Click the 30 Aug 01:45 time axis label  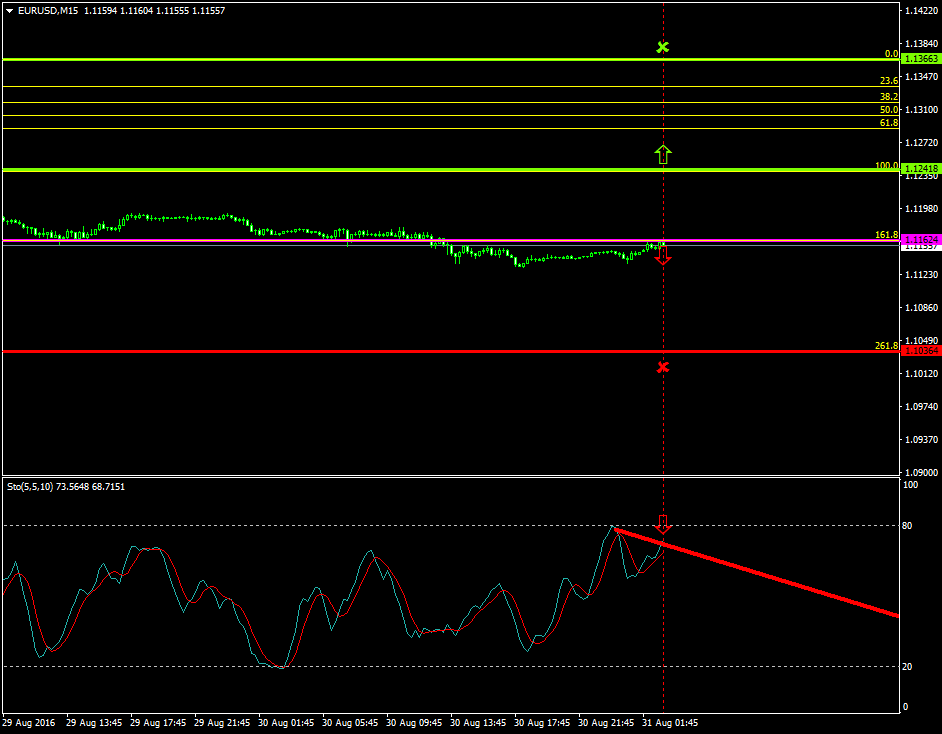coord(286,722)
